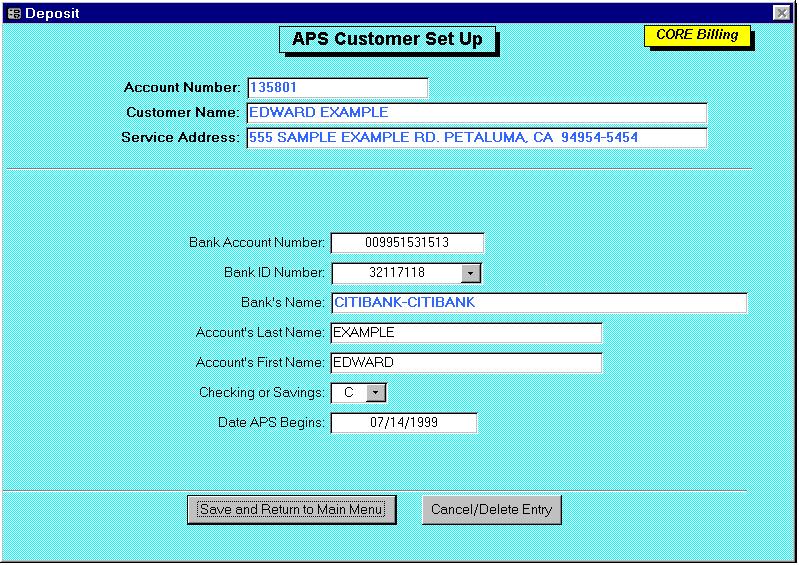Open the Bank ID Number dropdown arrow
Viewport: 799px width, 565px height.
470,273
